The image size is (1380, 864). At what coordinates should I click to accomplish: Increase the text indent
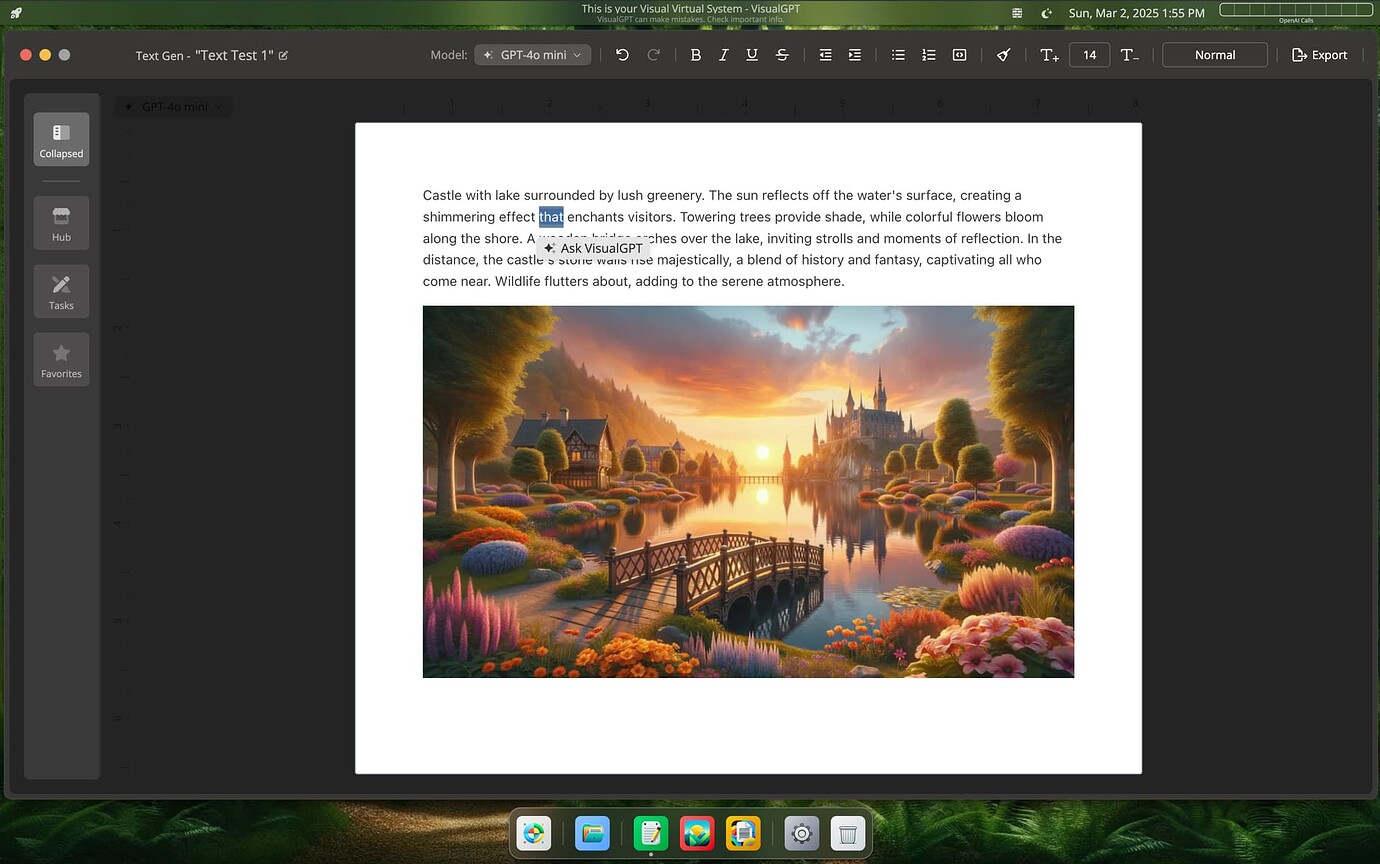click(x=855, y=55)
